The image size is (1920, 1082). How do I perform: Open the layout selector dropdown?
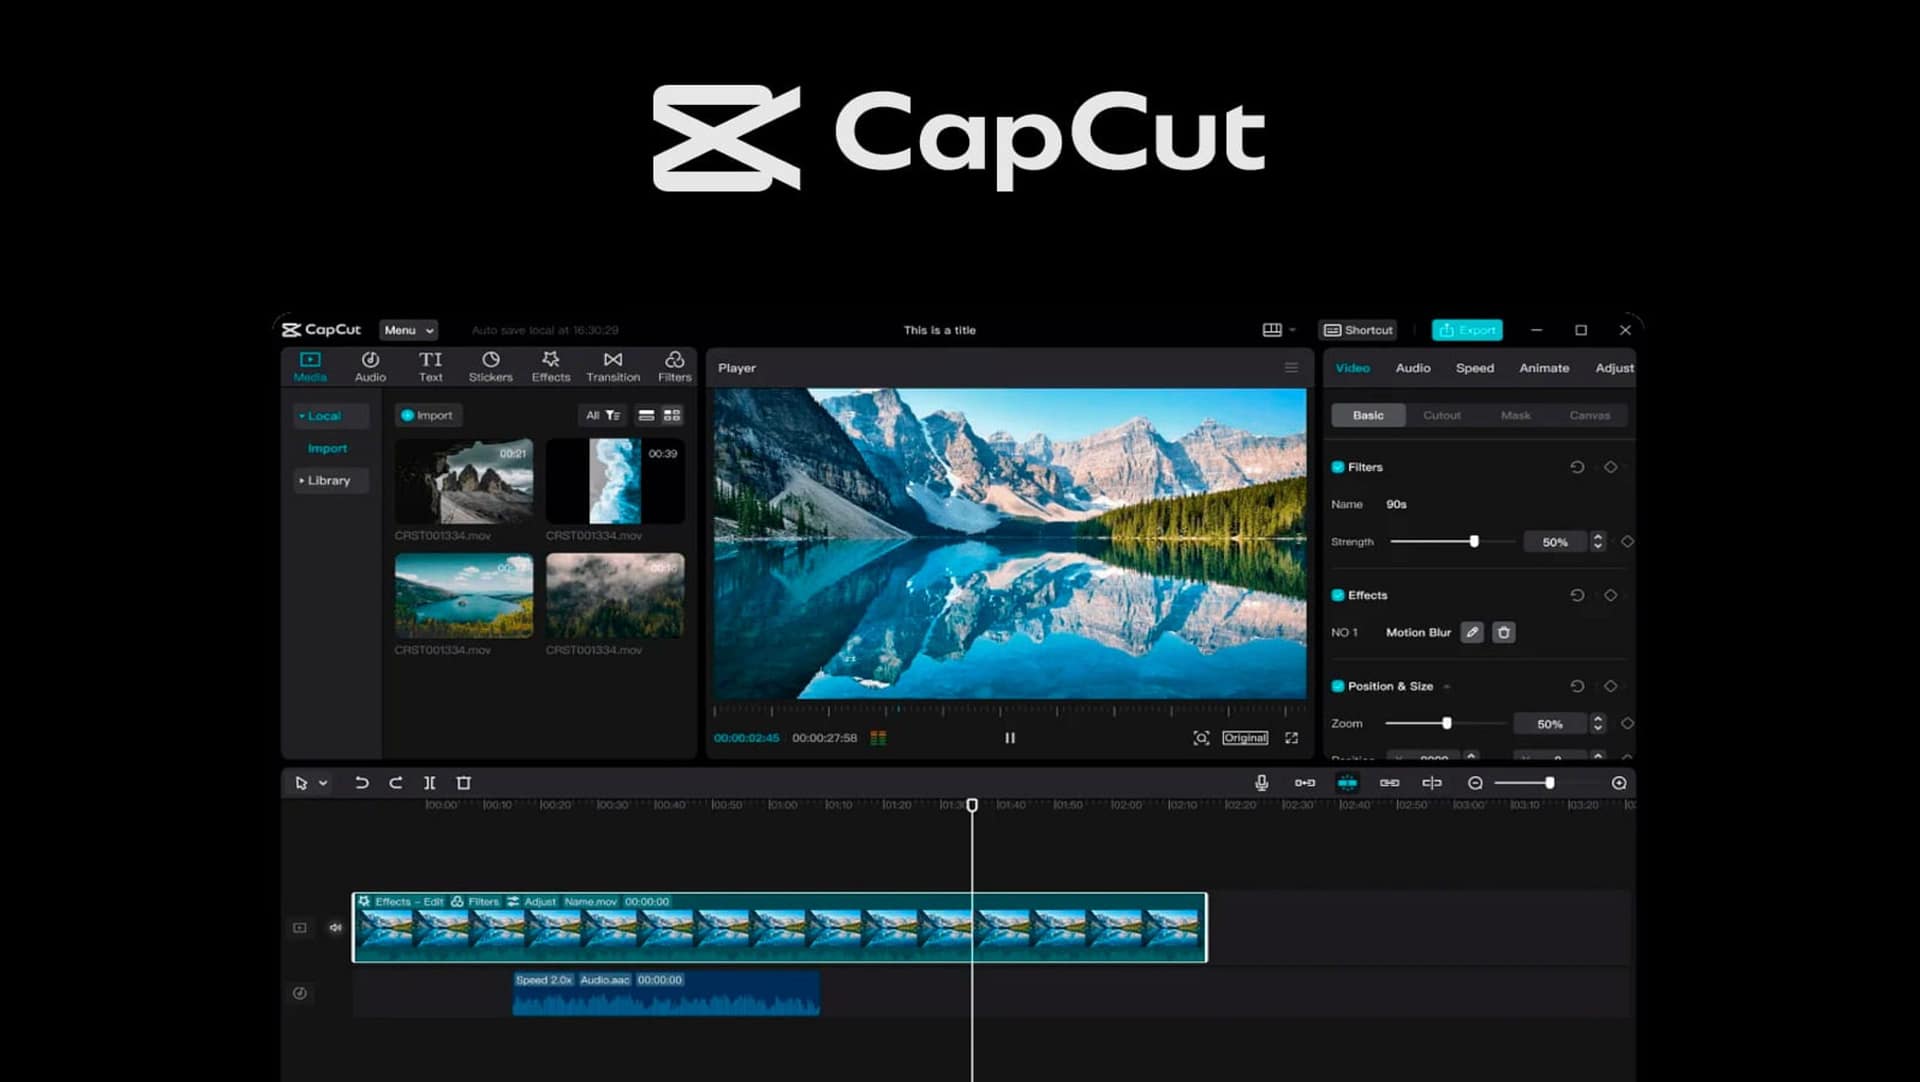[x=1279, y=330]
